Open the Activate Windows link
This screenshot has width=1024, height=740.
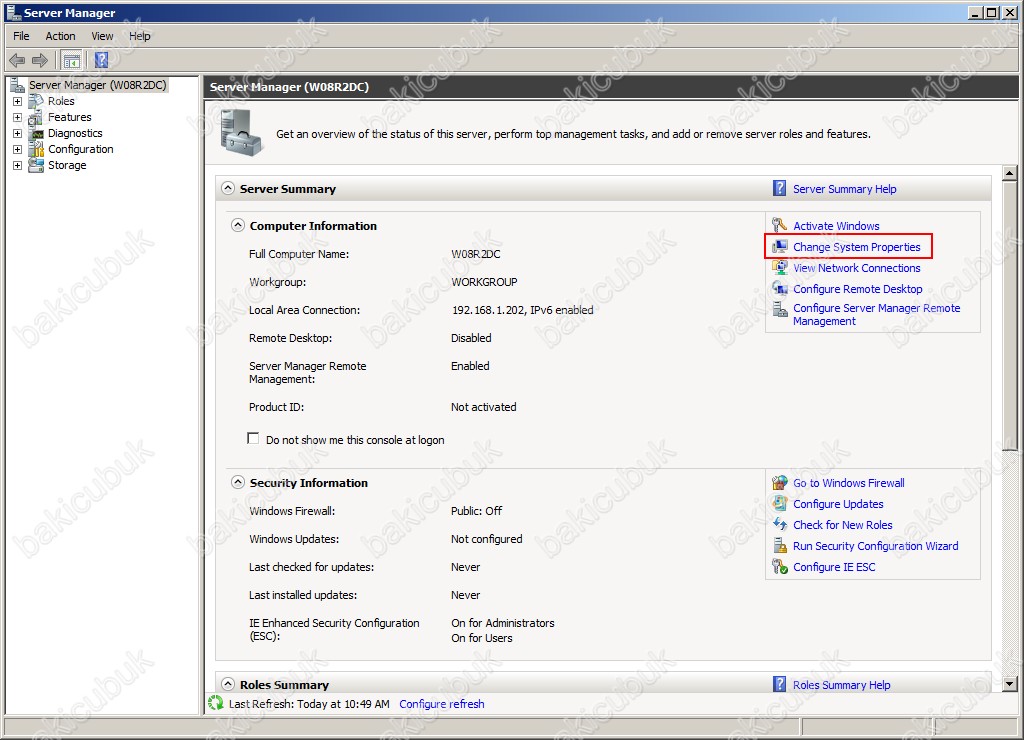click(836, 226)
